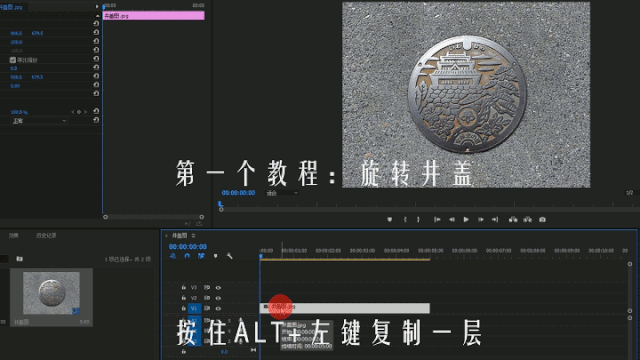Open the 适合 zoom level dropdown
Viewport: 640px width, 360px height.
pyautogui.click(x=282, y=193)
